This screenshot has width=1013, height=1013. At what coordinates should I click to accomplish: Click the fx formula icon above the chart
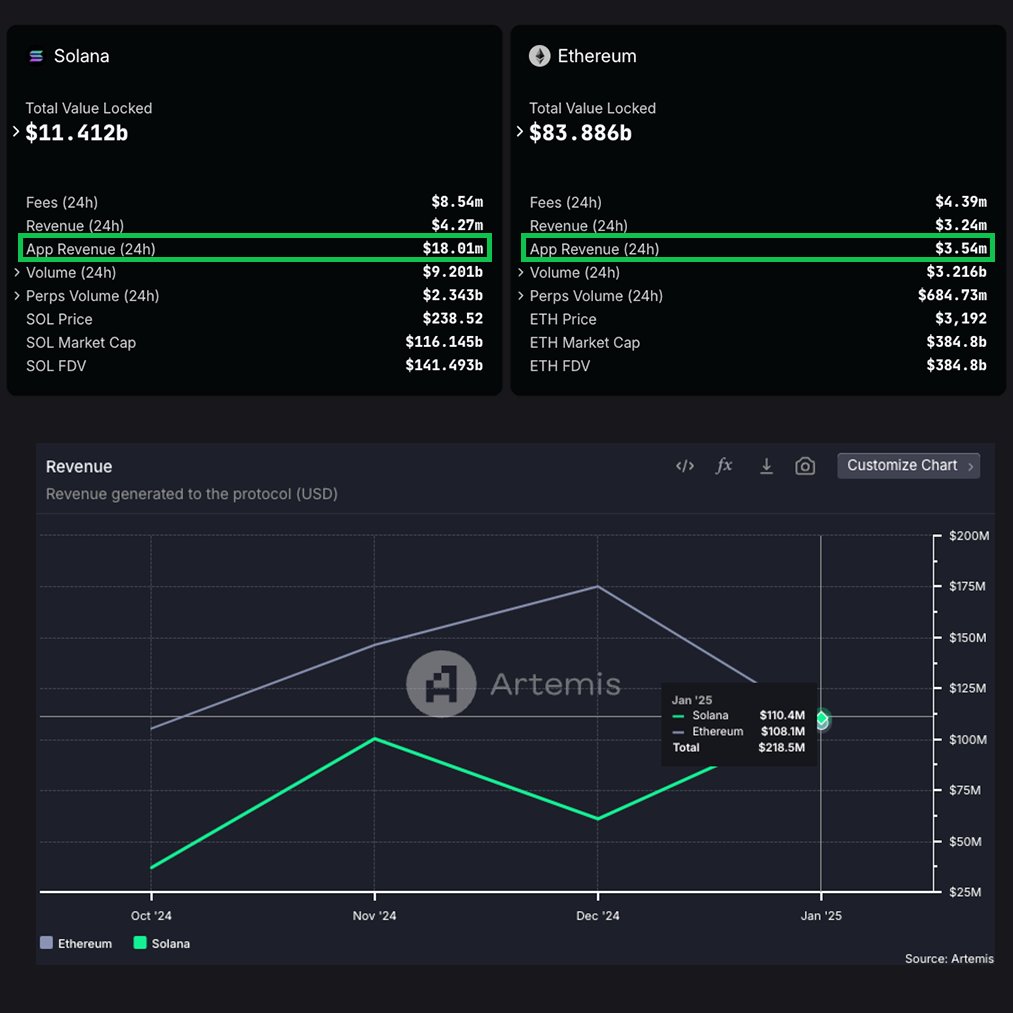[x=724, y=465]
